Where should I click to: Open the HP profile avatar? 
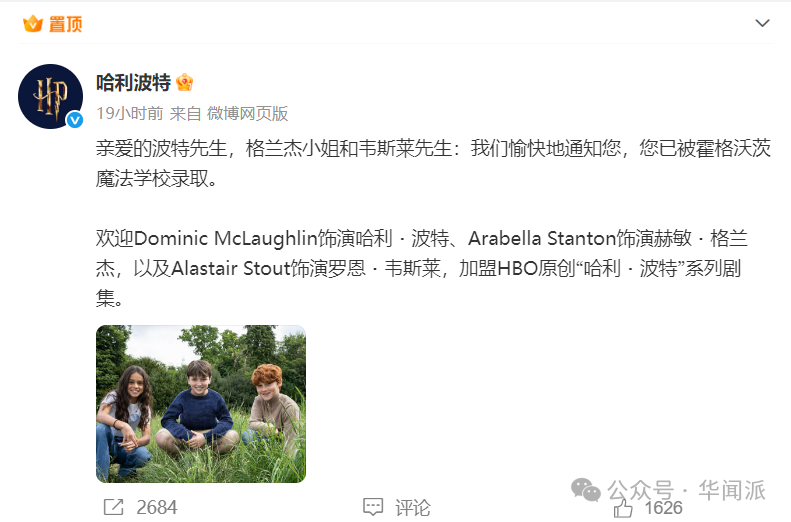tap(50, 96)
